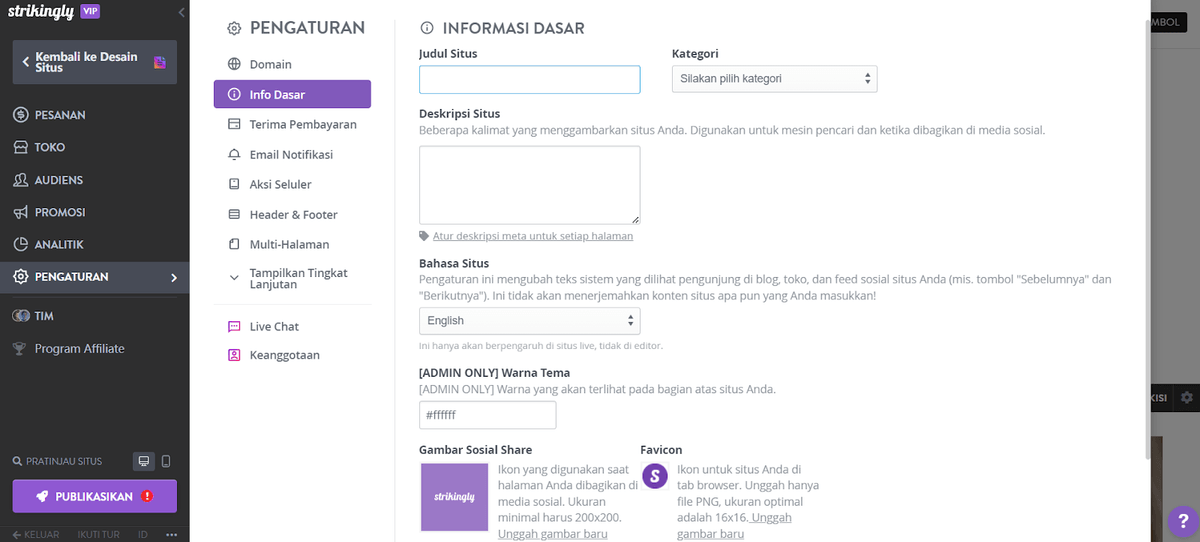Click the Keluar exit link
The image size is (1200, 542).
click(x=36, y=535)
